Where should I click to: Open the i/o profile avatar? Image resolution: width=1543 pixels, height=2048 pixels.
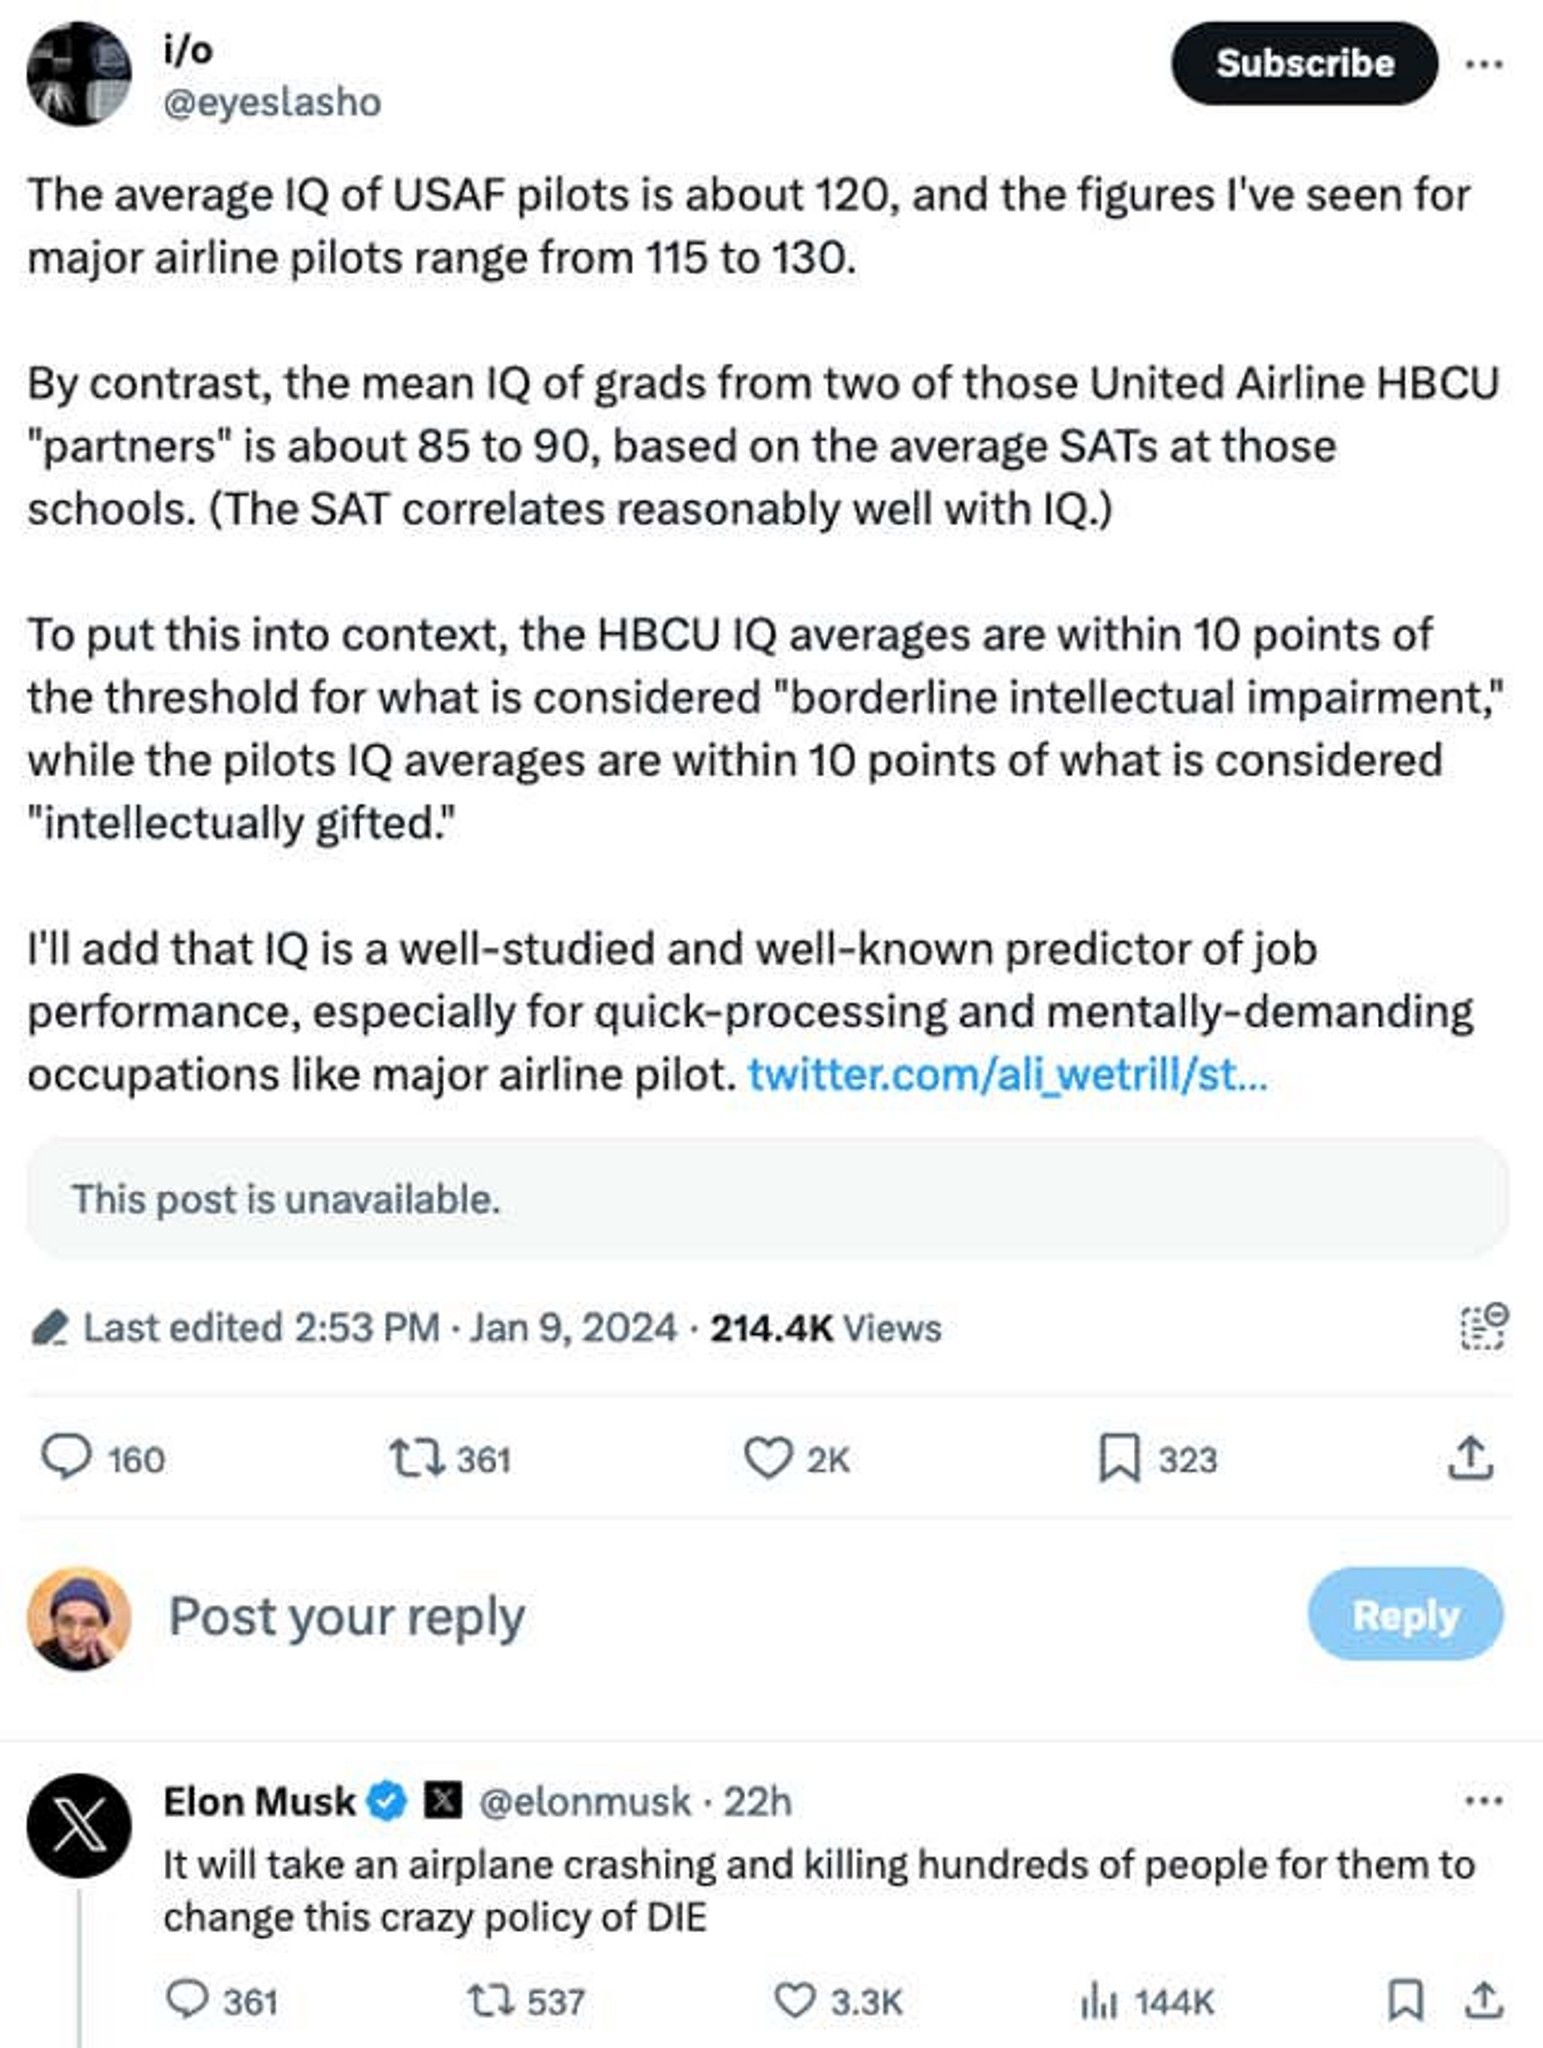click(79, 73)
